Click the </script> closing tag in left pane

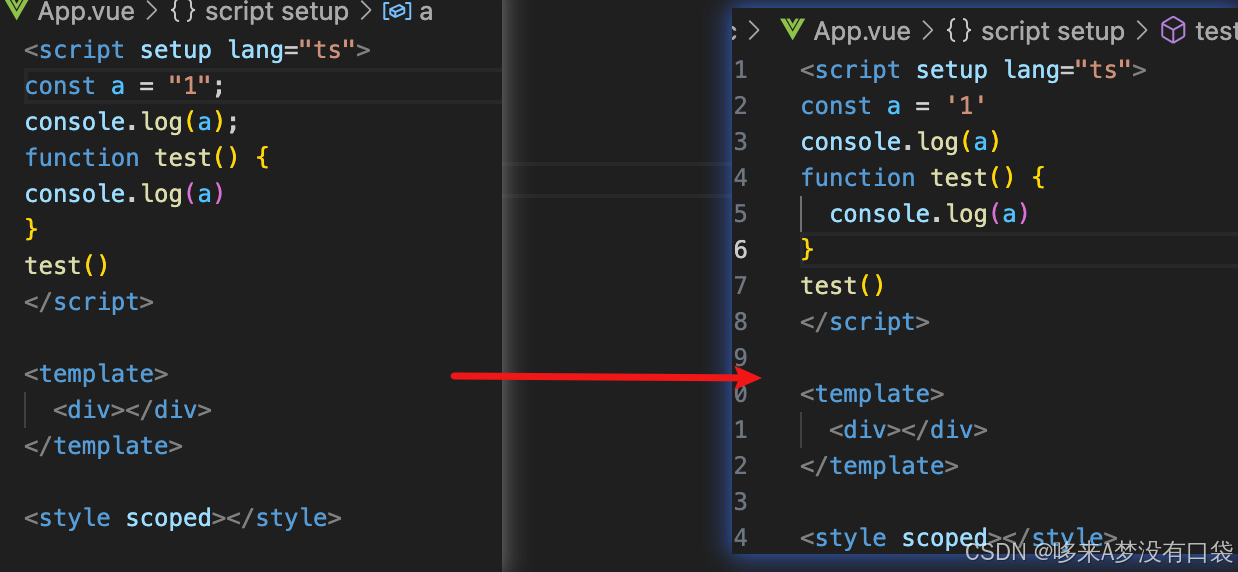click(x=89, y=302)
